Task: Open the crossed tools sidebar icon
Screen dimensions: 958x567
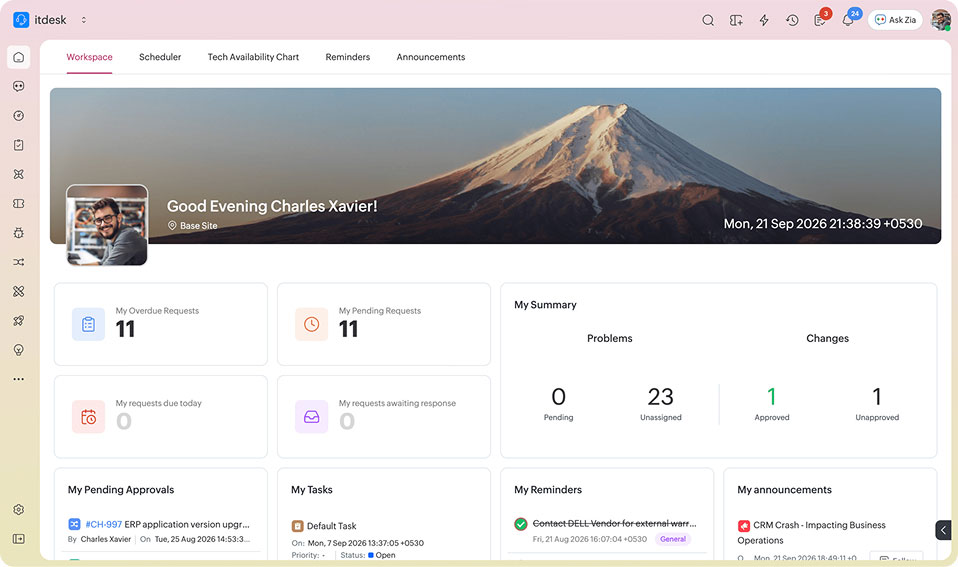Action: pos(19,291)
